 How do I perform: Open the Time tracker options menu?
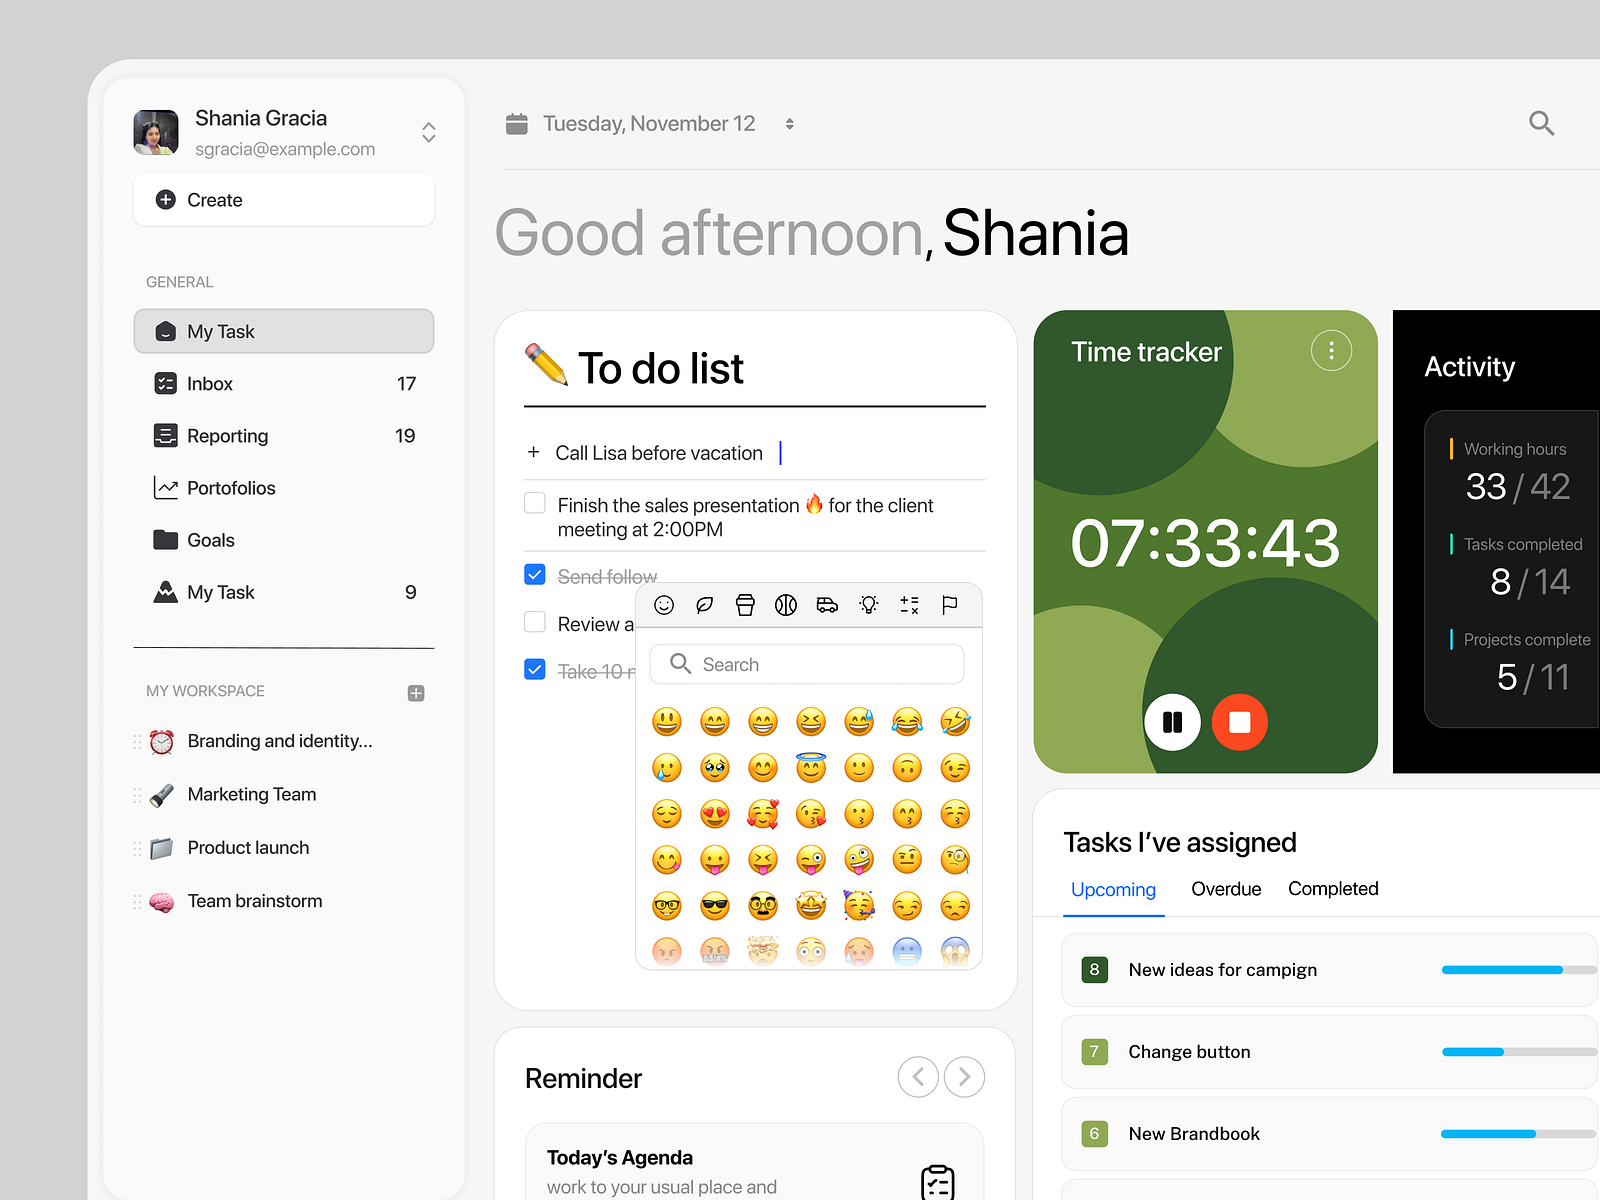(x=1331, y=350)
